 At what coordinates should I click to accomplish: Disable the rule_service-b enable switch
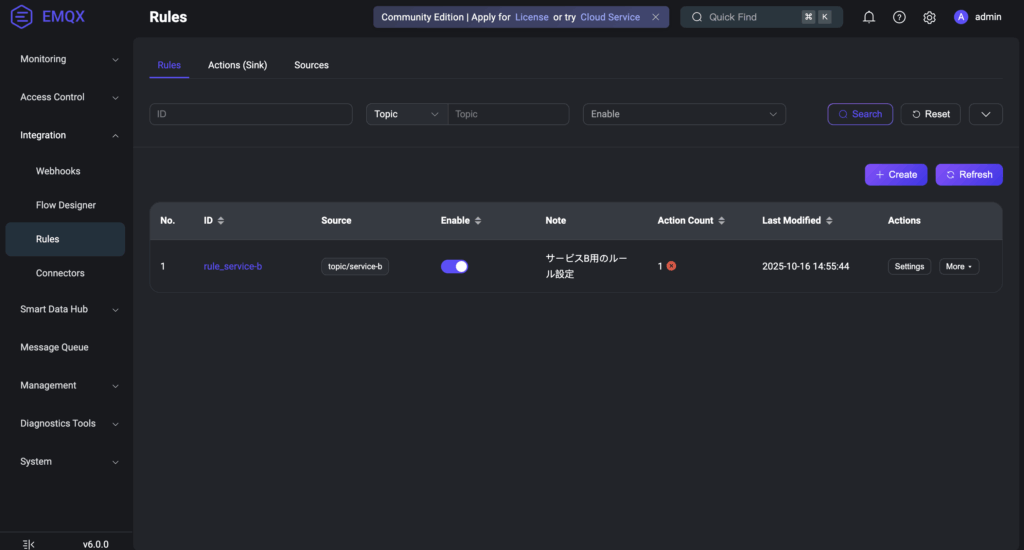click(x=454, y=266)
